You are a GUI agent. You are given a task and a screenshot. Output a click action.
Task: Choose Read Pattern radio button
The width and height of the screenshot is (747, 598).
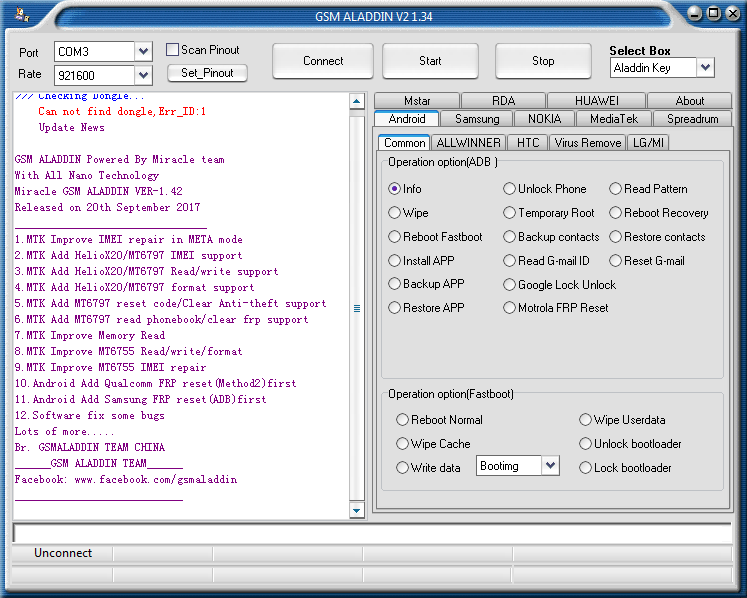tap(616, 189)
